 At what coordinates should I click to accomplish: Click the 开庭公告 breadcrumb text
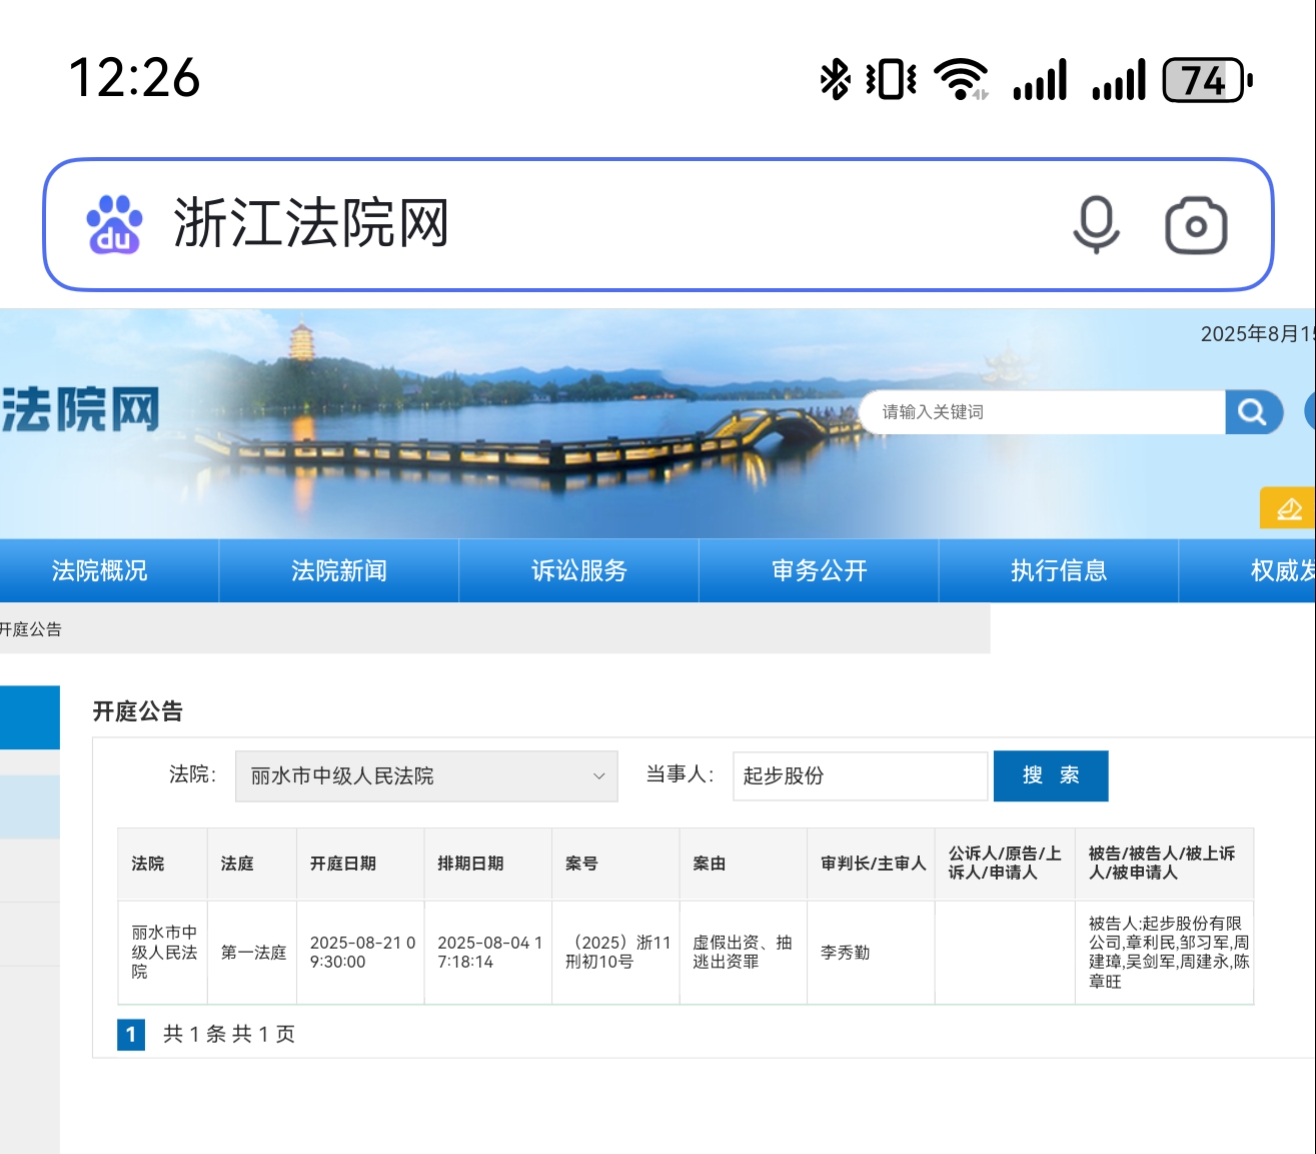point(30,629)
